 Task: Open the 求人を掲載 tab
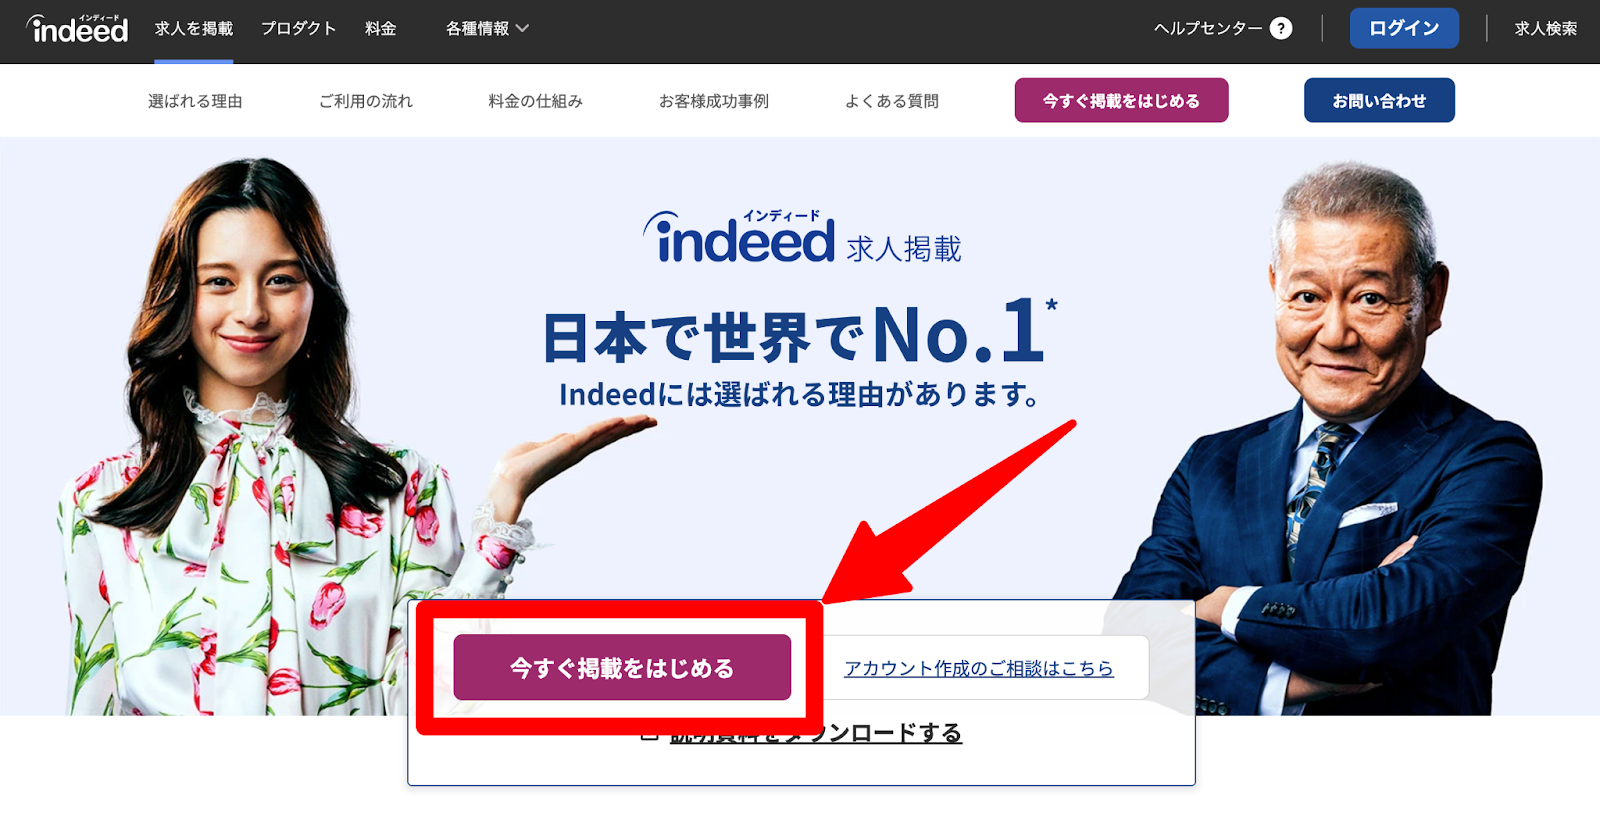[194, 29]
